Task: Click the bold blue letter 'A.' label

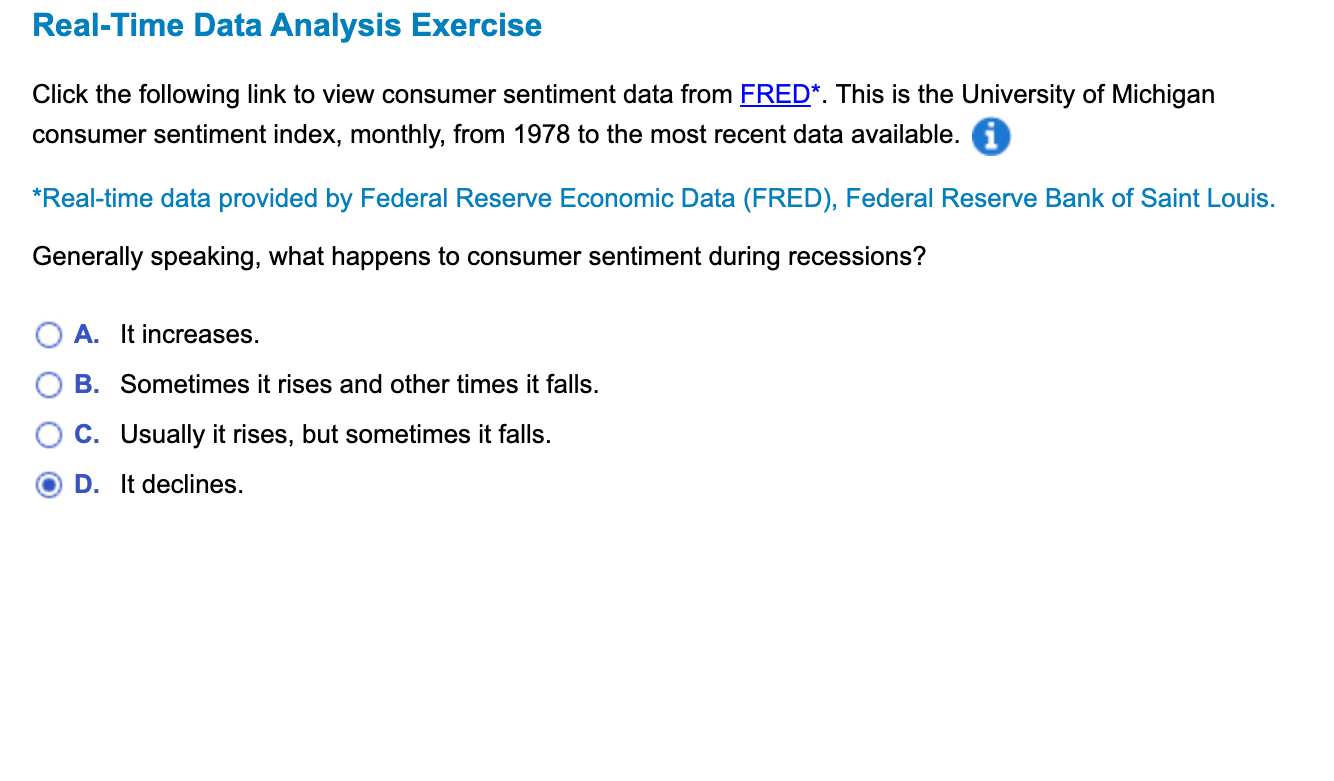Action: [87, 335]
